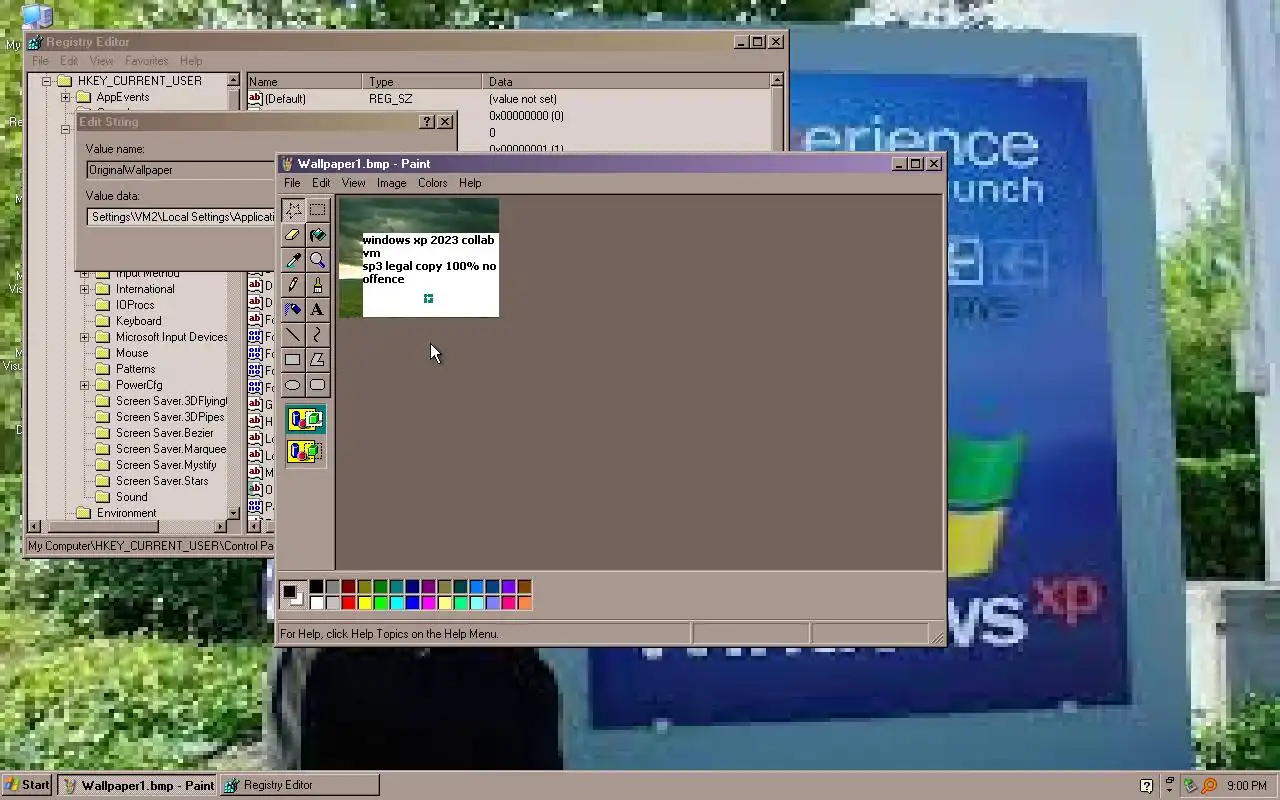Screen dimensions: 1280x800
Task: Enable opaque selection background option
Action: point(306,419)
